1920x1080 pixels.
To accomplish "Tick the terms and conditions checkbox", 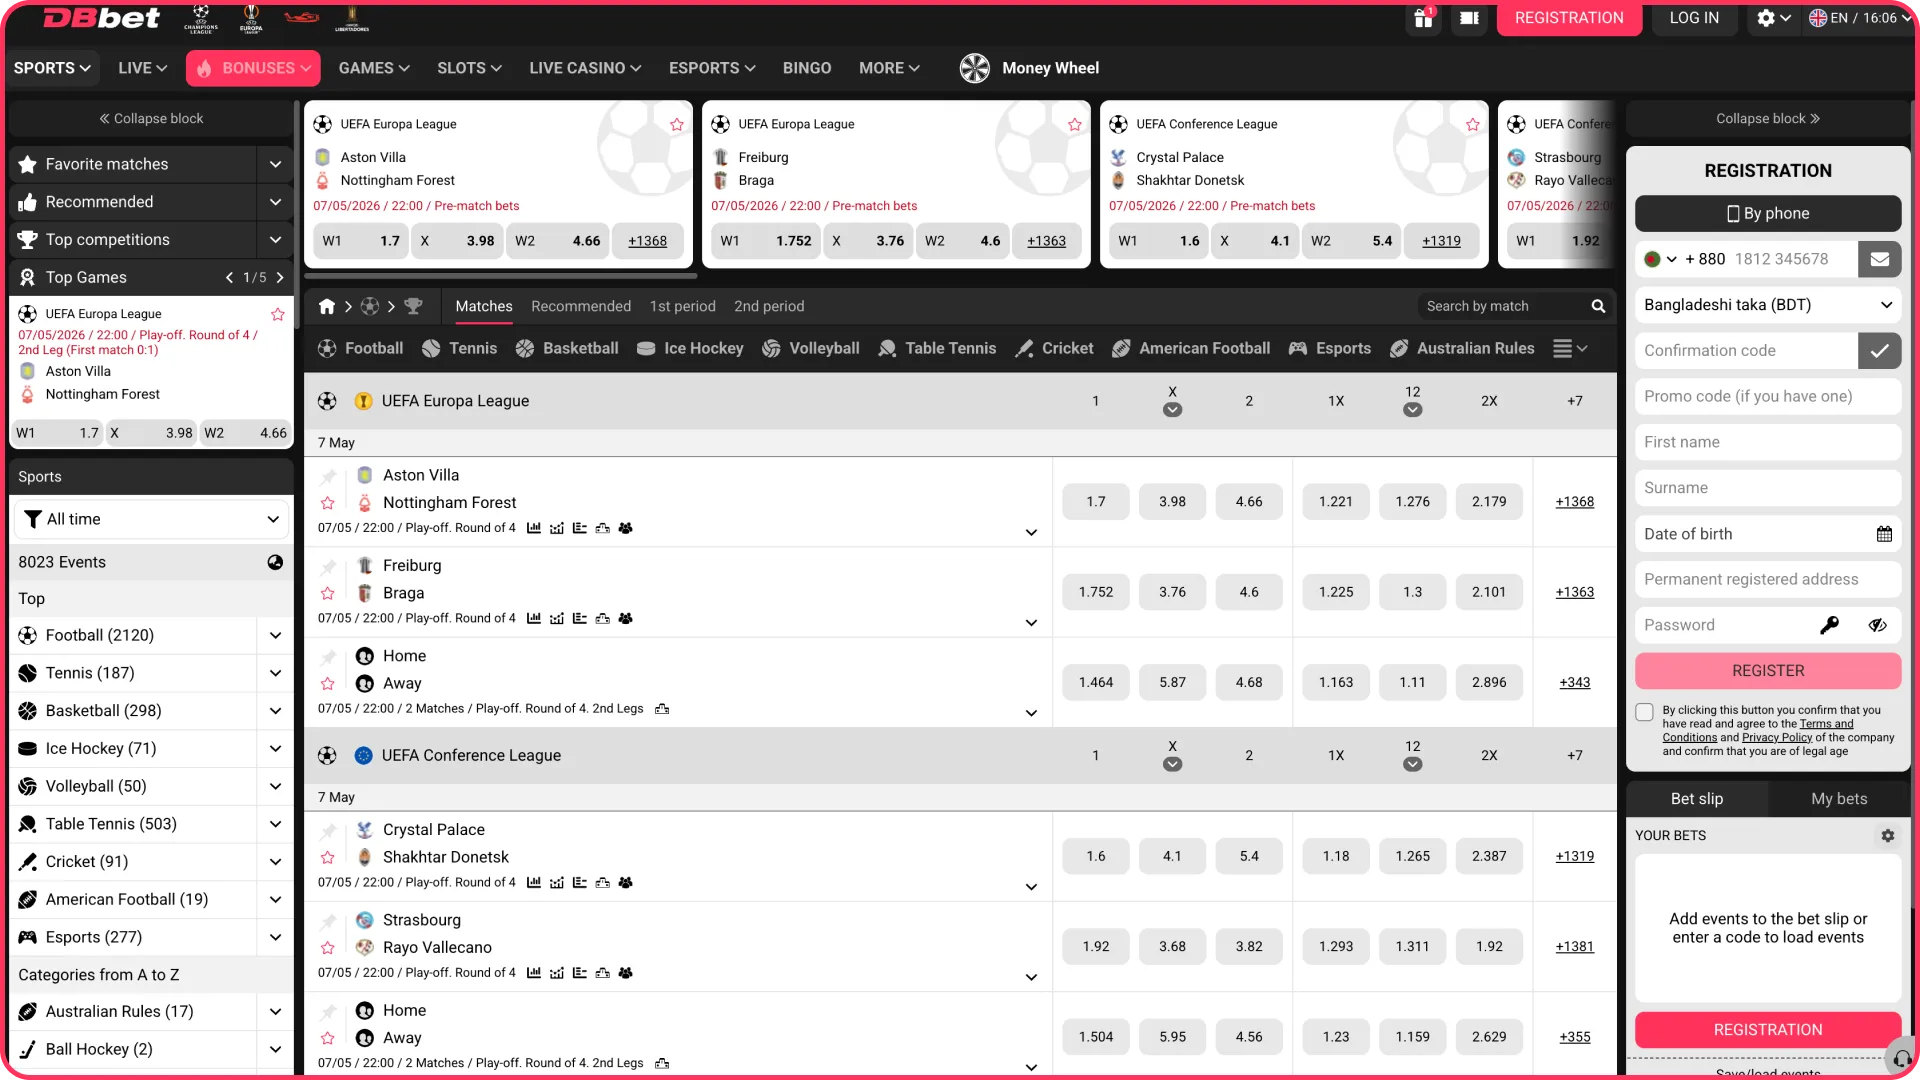I will coord(1645,712).
